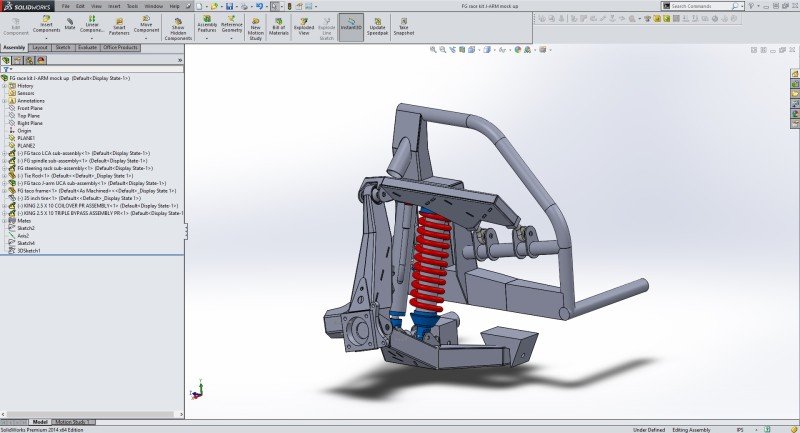Open Reference Geometry tool
Image resolution: width=800 pixels, height=433 pixels.
(x=232, y=26)
